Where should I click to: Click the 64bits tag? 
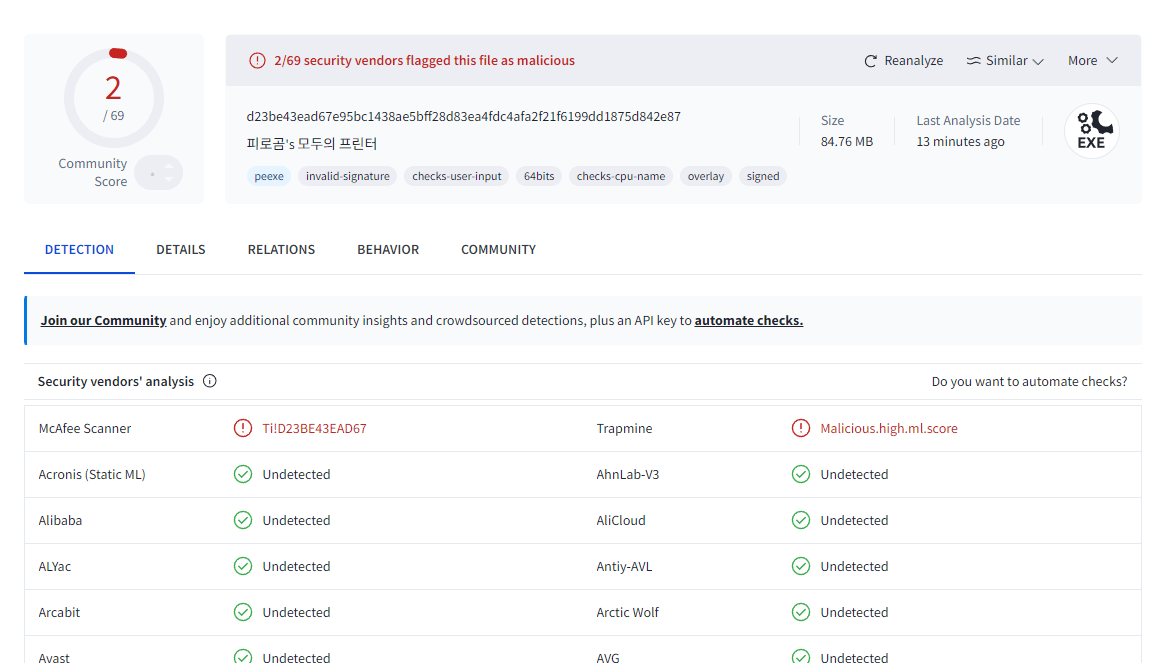539,177
